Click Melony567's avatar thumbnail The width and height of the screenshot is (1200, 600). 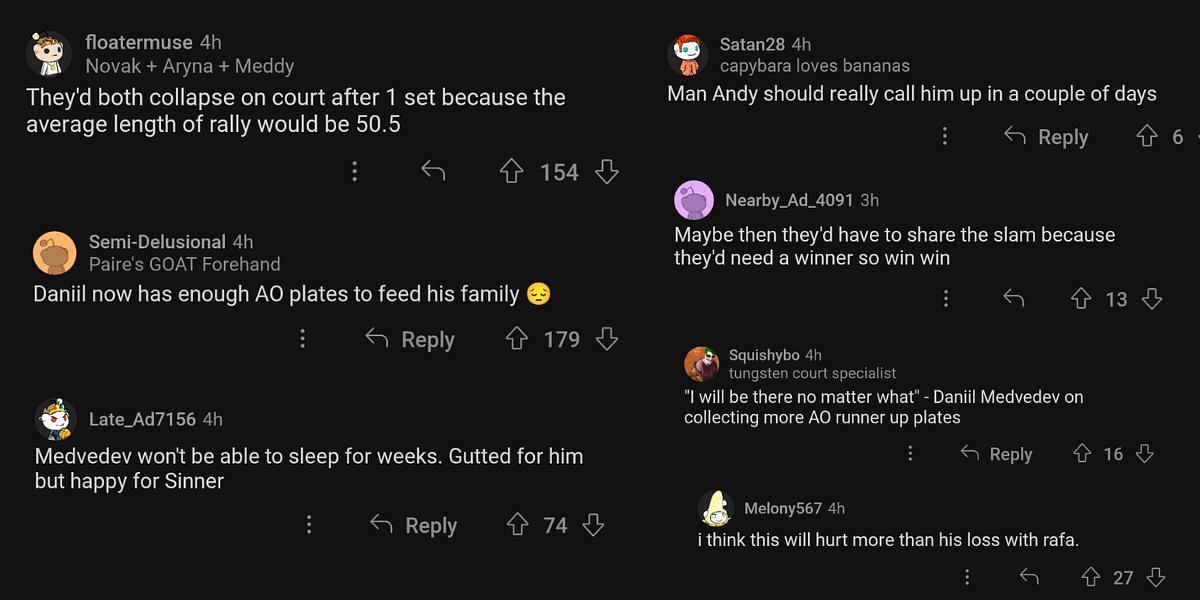716,509
